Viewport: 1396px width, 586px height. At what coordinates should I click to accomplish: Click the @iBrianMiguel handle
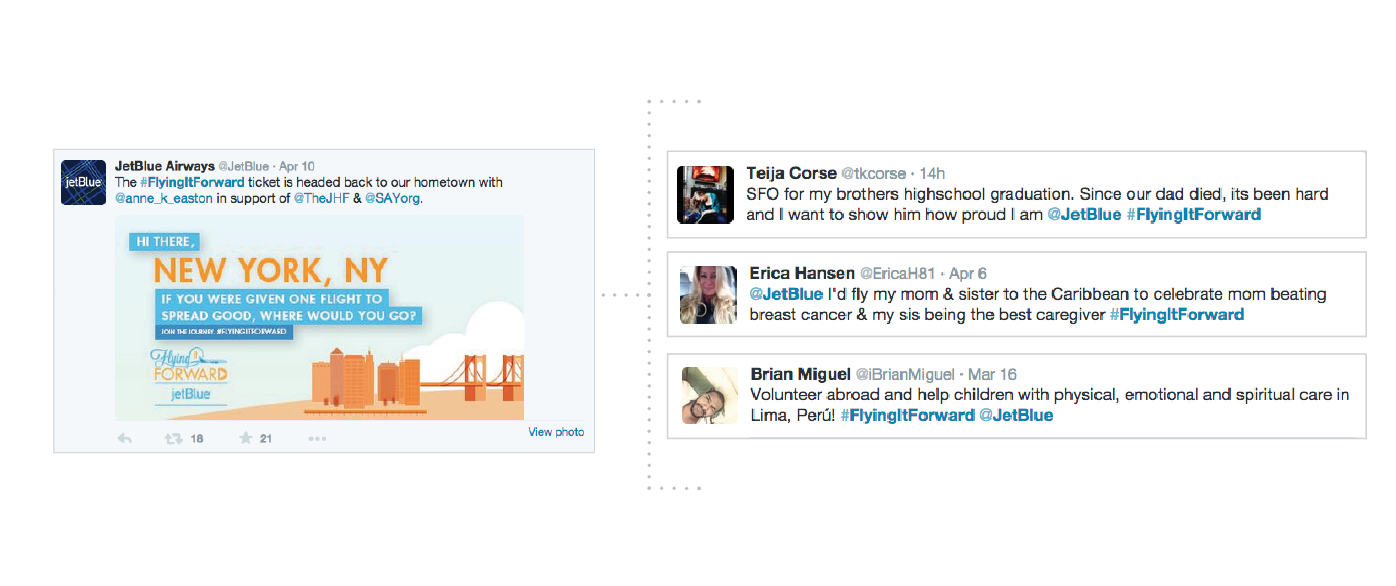(905, 374)
